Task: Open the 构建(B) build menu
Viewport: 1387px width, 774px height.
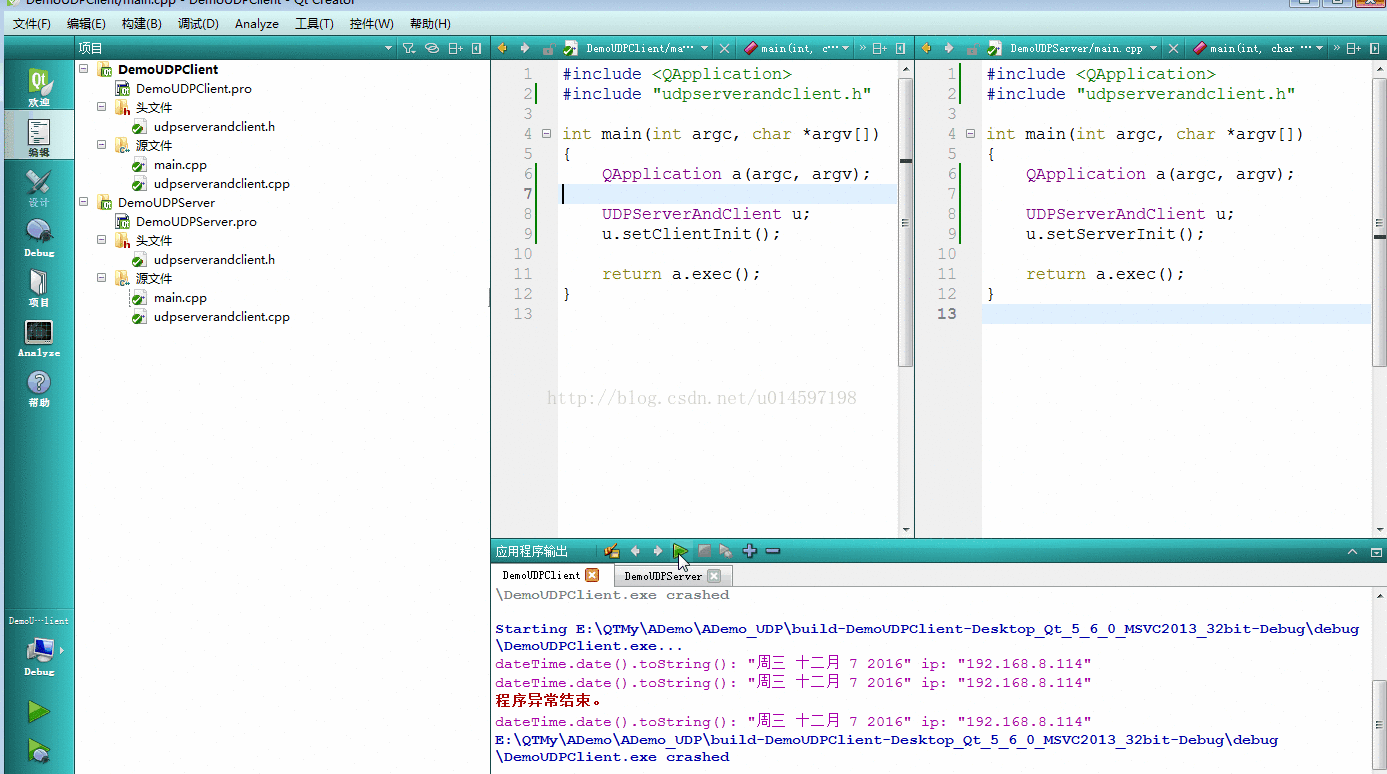Action: coord(141,24)
